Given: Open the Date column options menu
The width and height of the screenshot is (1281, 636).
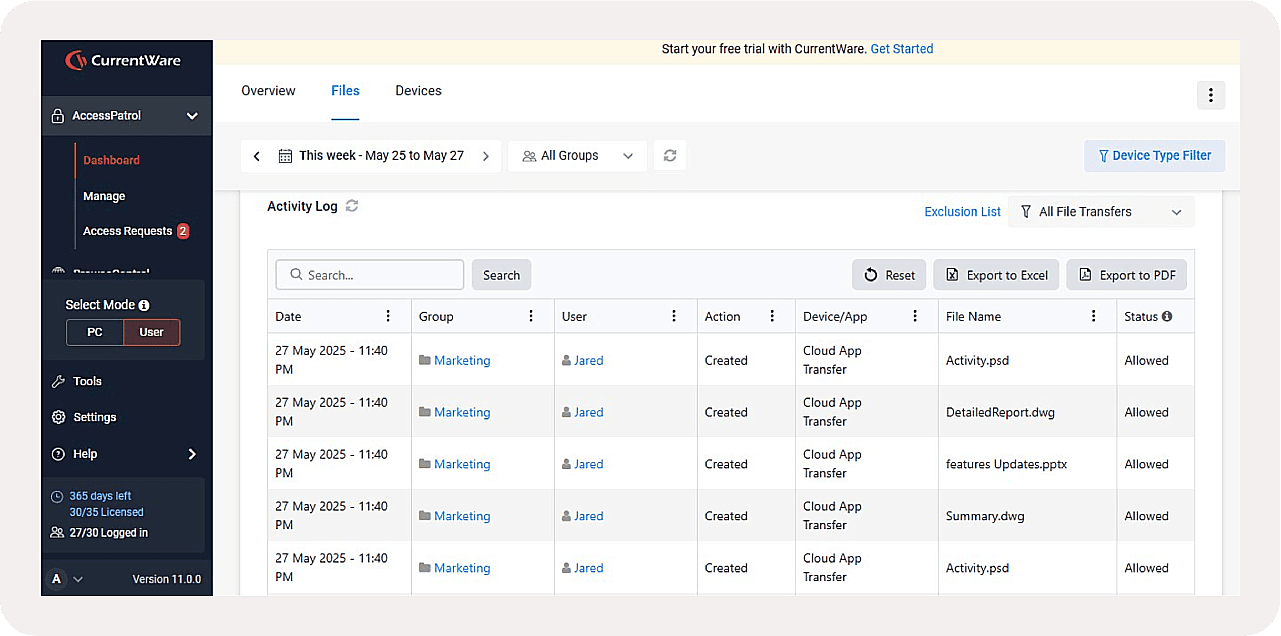Looking at the screenshot, I should click(388, 316).
